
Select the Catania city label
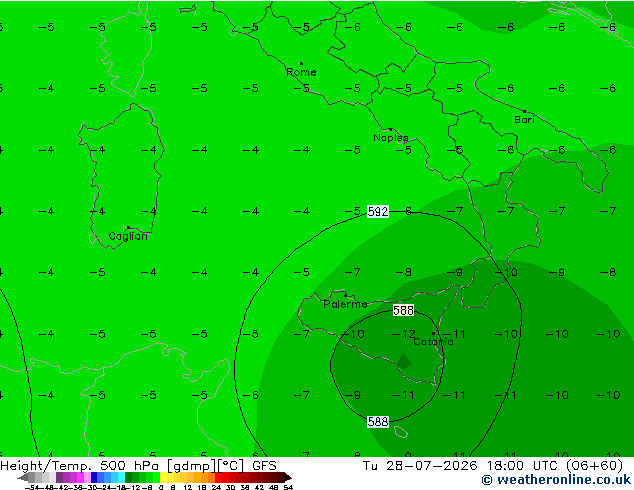pos(433,342)
